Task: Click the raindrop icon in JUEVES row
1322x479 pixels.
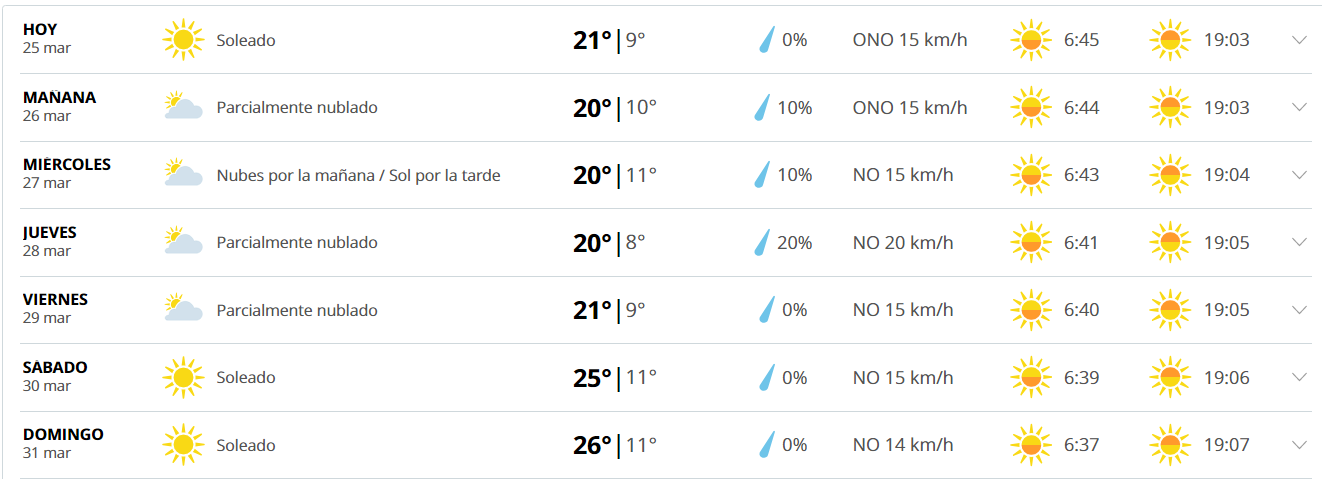Action: 763,242
